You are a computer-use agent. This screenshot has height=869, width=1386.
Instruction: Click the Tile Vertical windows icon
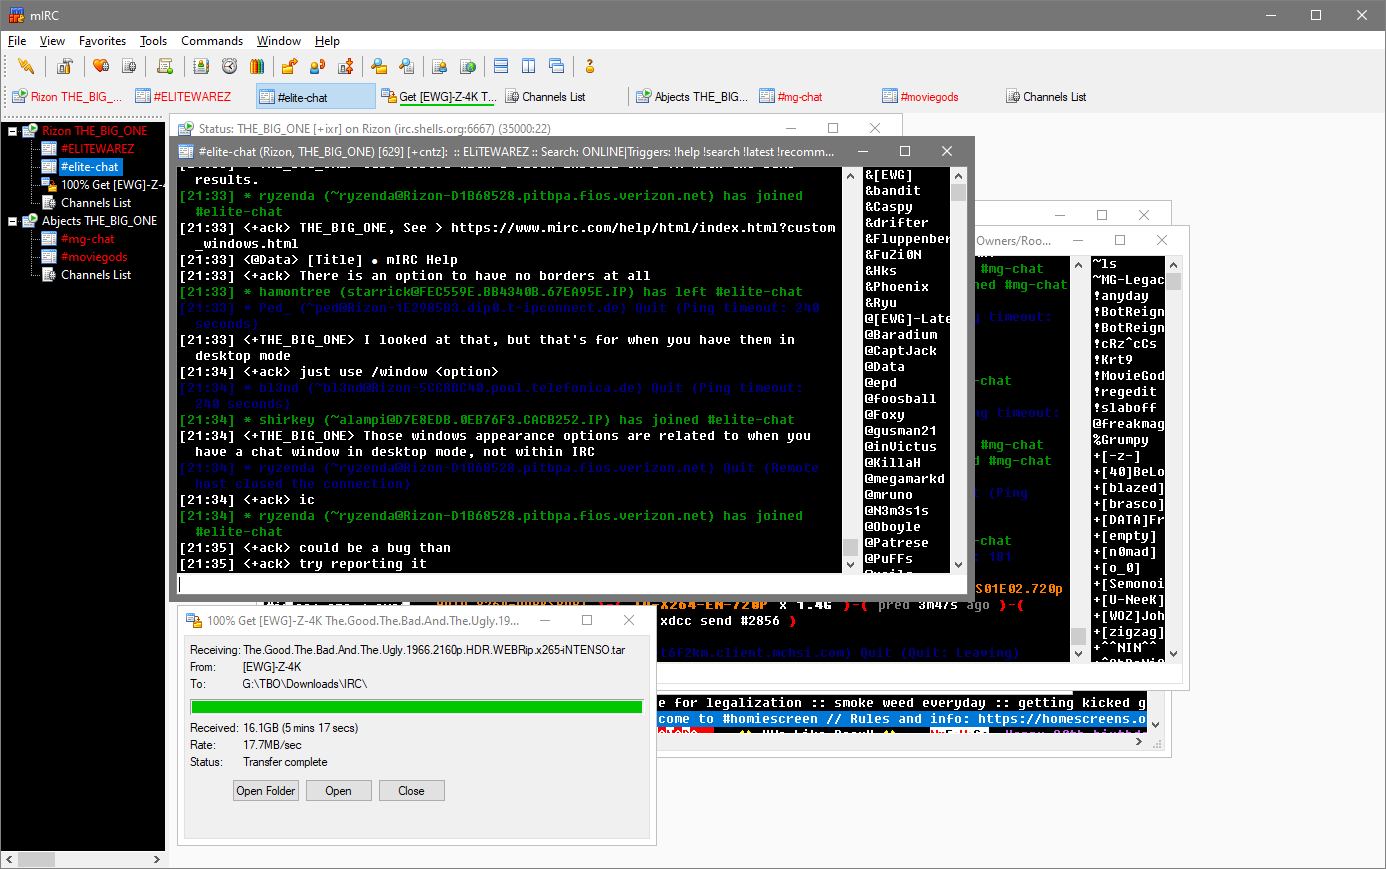[x=529, y=66]
